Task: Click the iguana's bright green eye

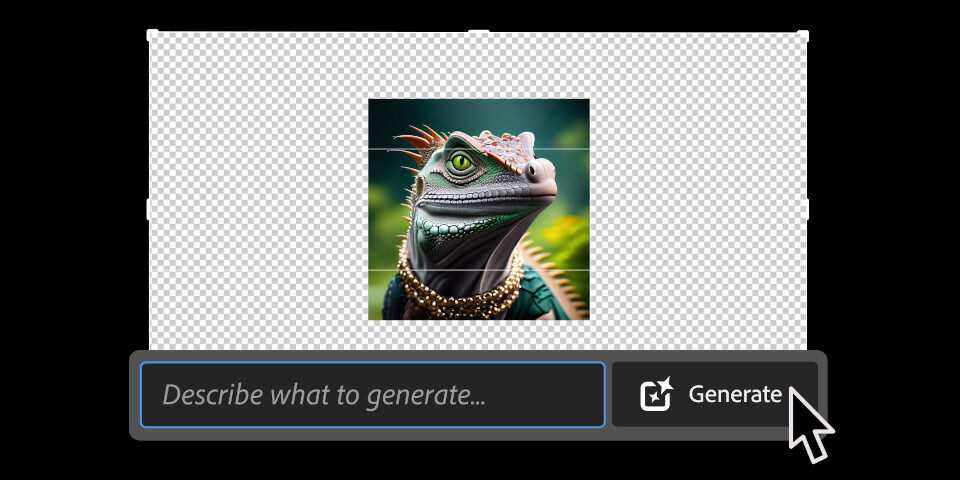Action: tap(460, 161)
